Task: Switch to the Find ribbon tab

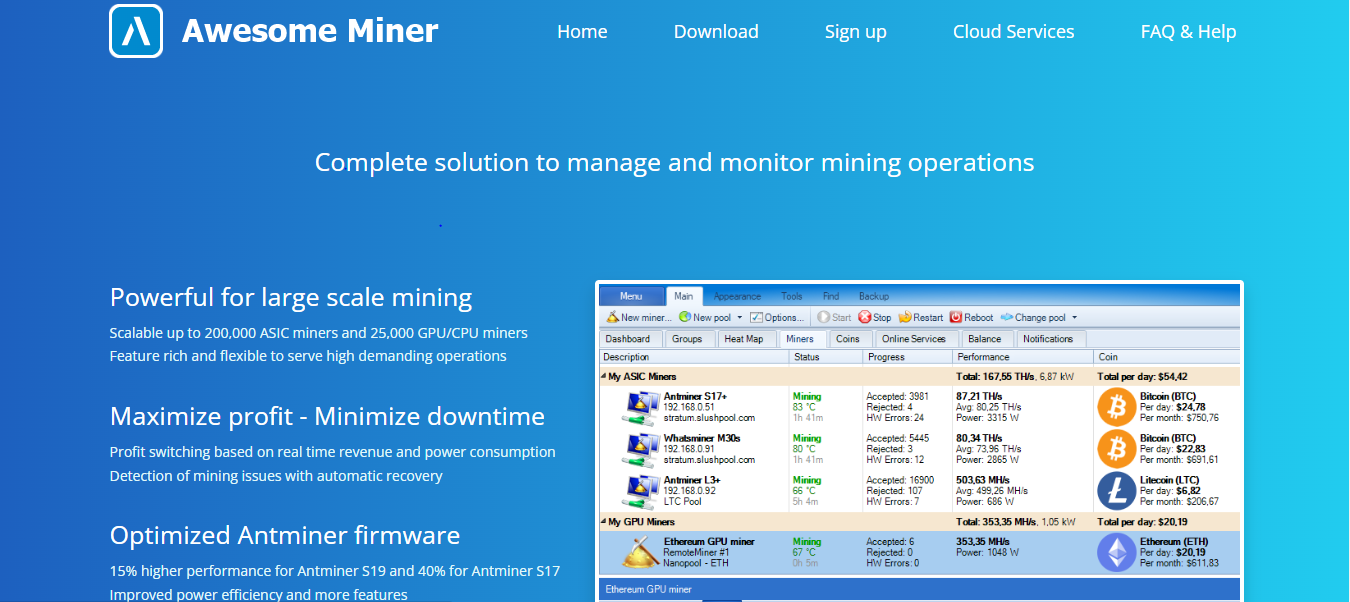Action: click(831, 296)
